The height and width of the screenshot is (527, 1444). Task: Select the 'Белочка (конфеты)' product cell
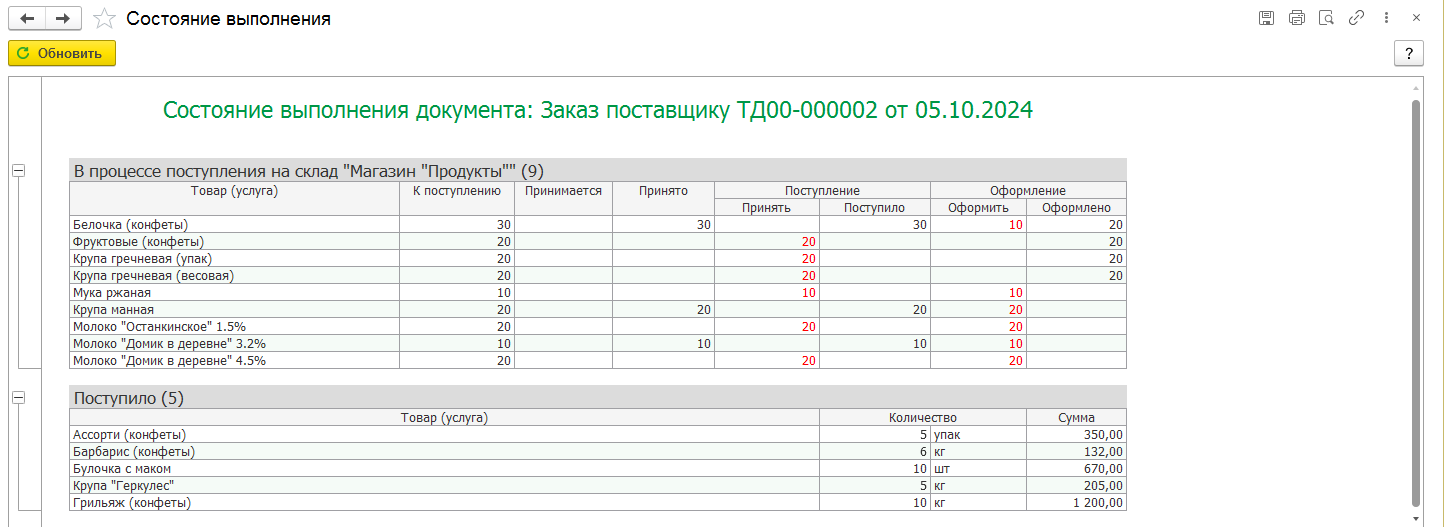pos(234,225)
